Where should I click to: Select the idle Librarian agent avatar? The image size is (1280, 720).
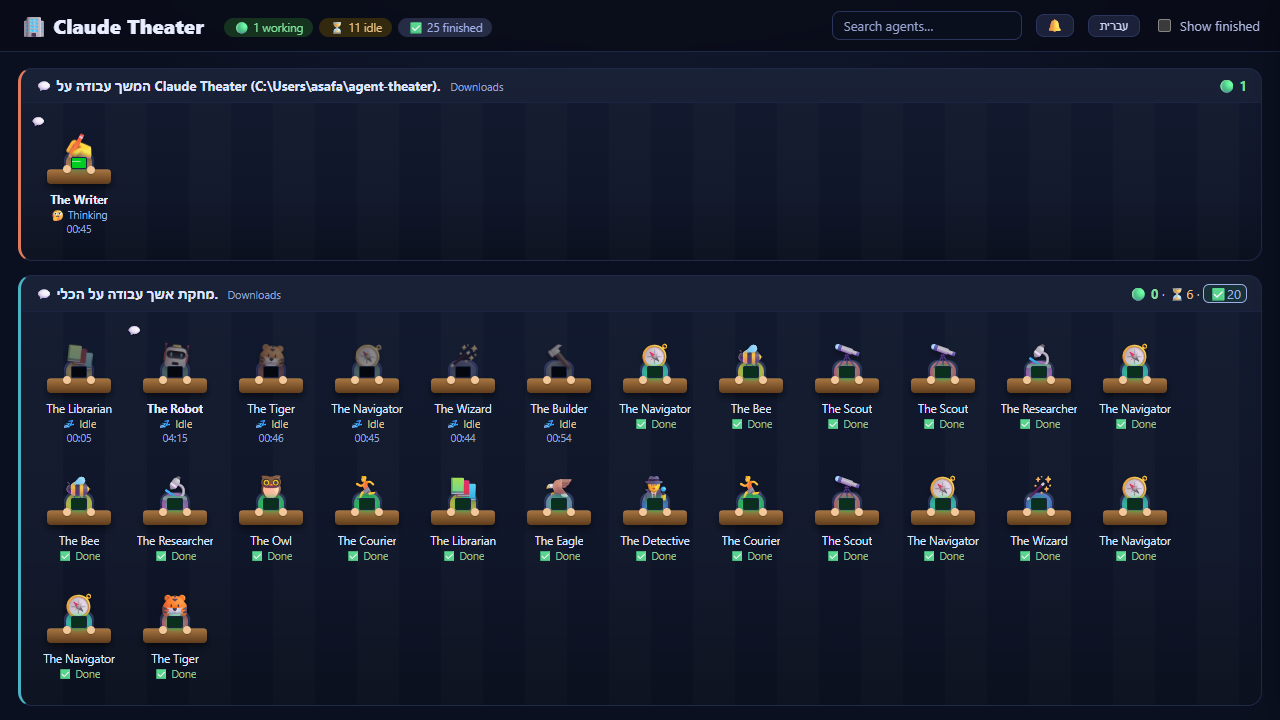pos(79,369)
